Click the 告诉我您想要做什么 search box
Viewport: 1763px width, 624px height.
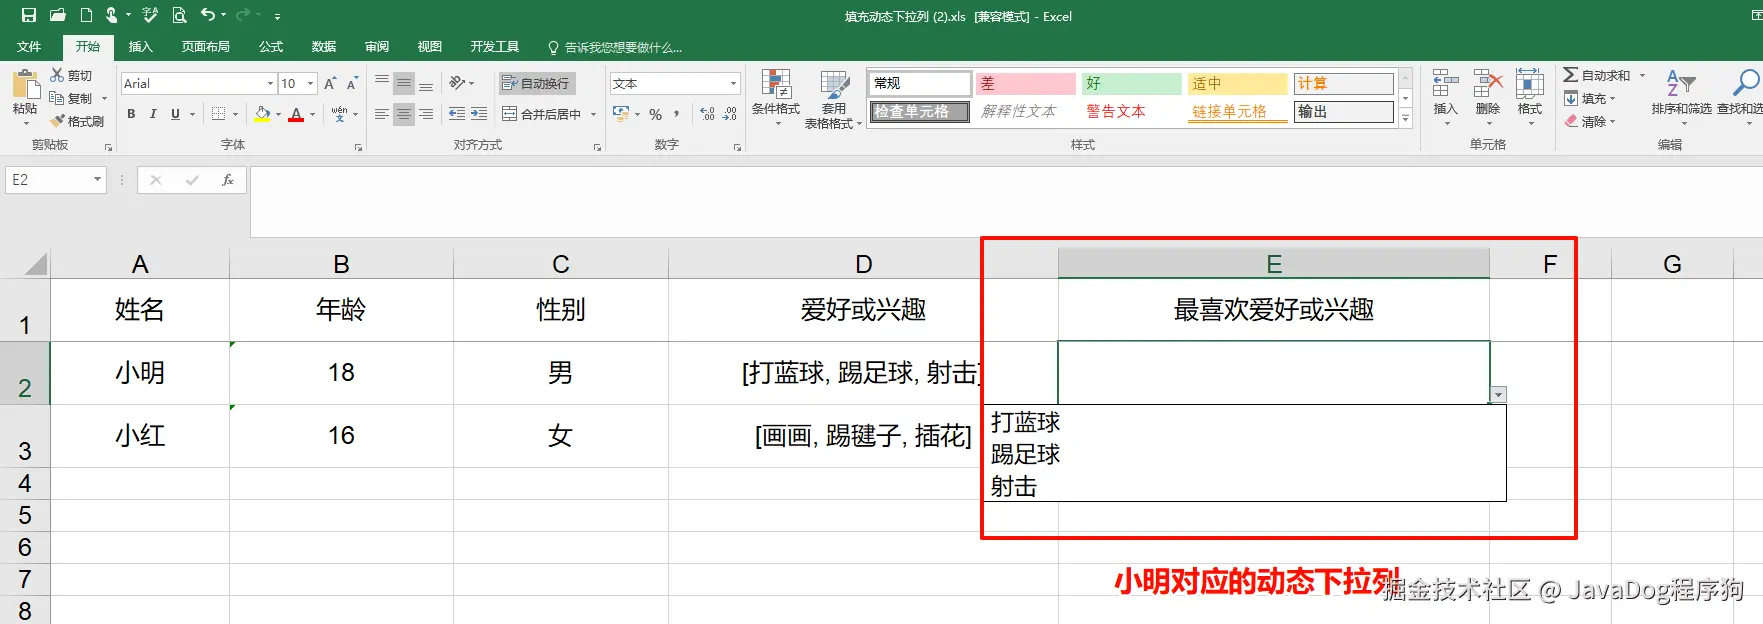pos(615,48)
